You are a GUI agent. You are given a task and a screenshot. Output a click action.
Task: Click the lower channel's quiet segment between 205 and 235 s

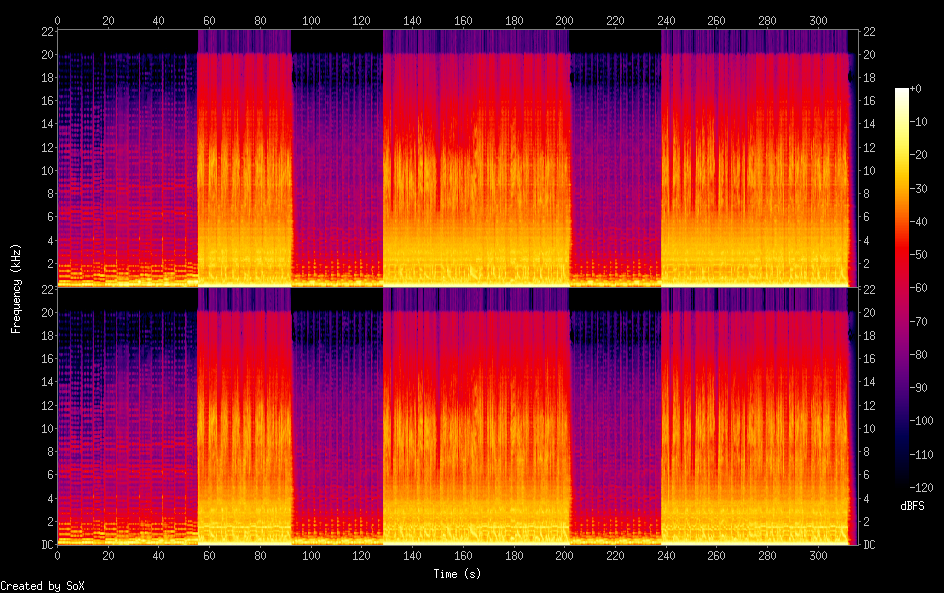point(615,420)
